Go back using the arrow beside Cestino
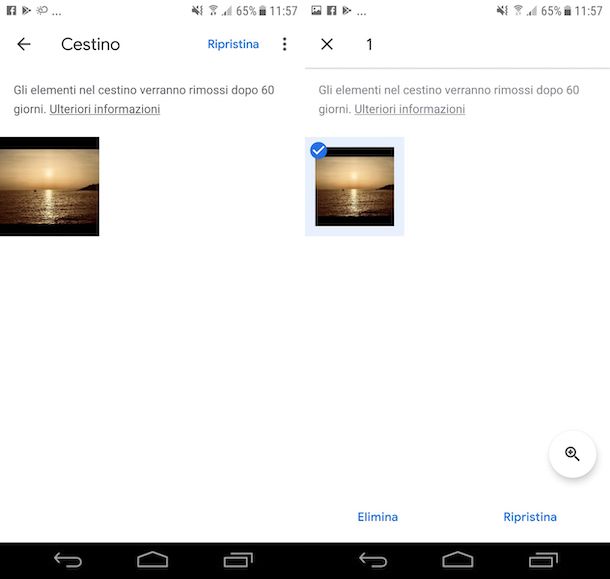Image resolution: width=610 pixels, height=579 pixels. tap(24, 44)
